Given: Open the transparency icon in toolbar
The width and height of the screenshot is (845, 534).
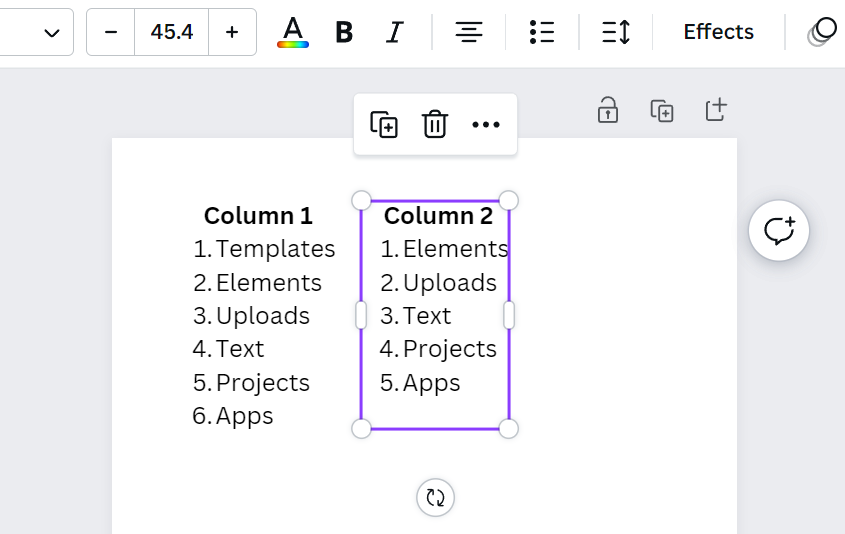Looking at the screenshot, I should pyautogui.click(x=822, y=32).
